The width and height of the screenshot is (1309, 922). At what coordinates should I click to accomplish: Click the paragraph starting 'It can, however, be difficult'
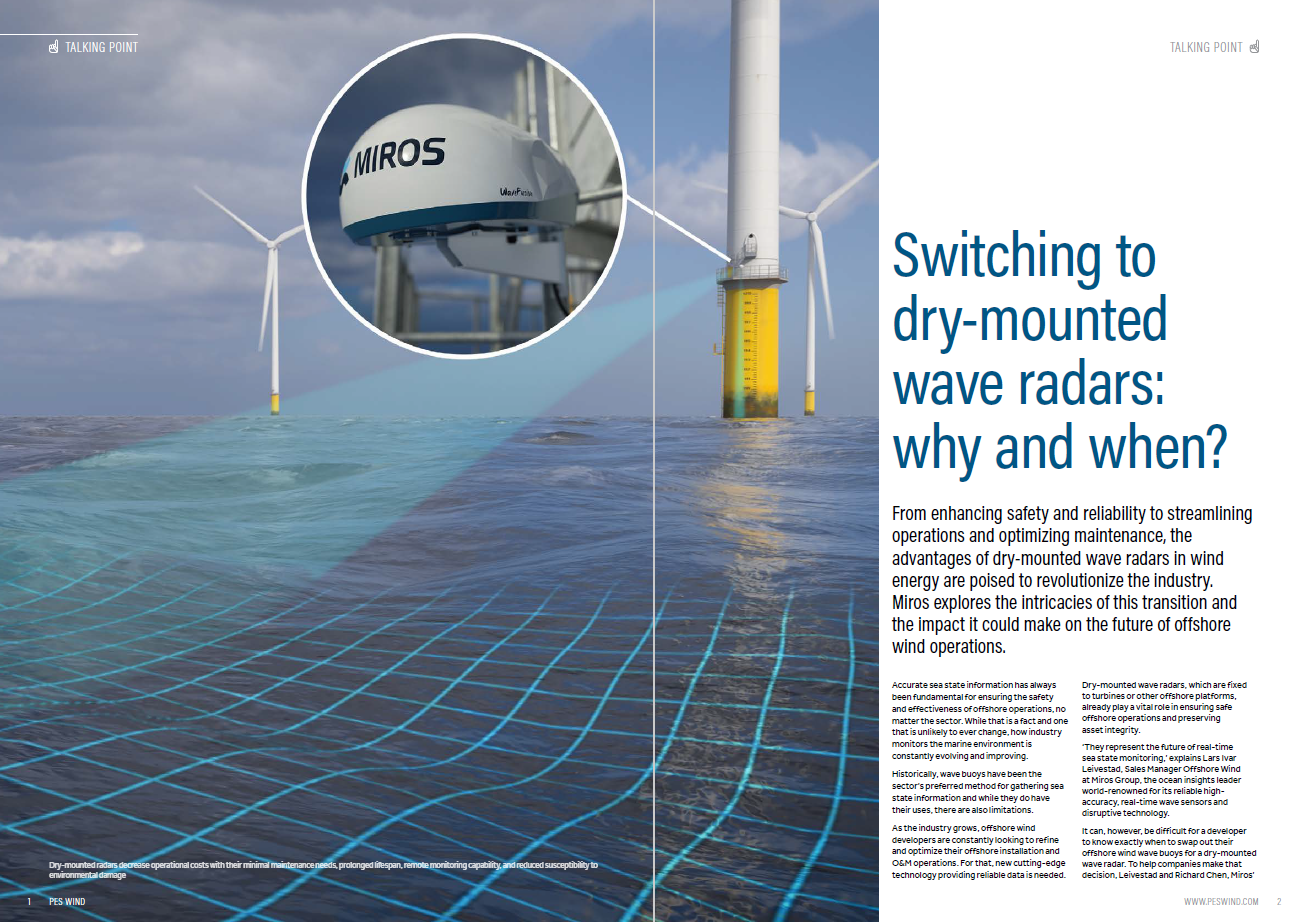pos(1169,853)
